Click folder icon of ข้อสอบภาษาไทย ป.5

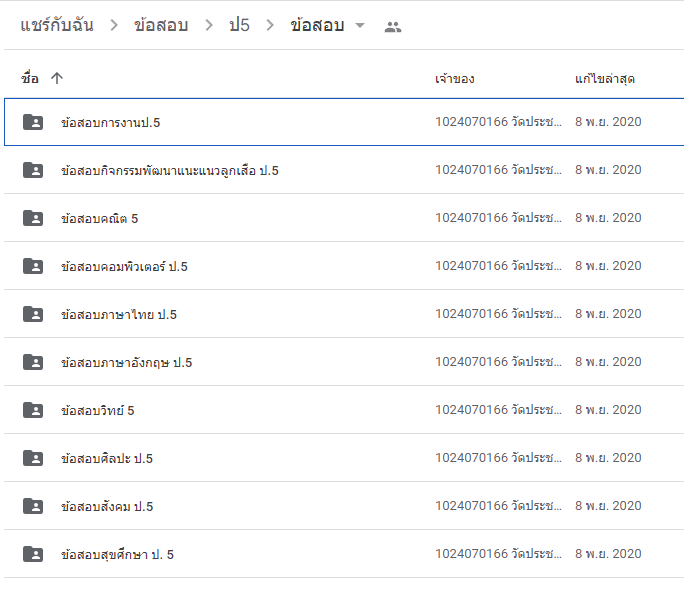pos(33,314)
